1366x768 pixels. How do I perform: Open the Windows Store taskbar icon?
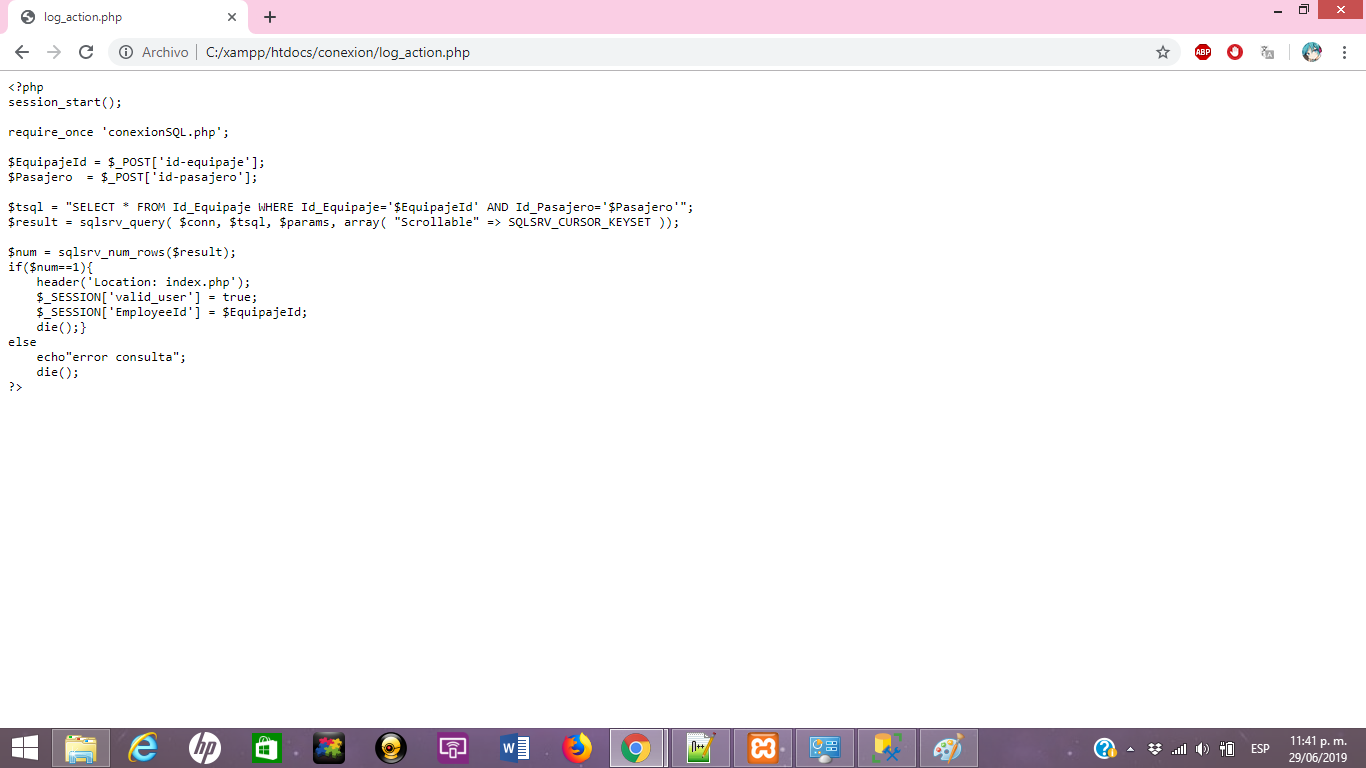(x=267, y=748)
